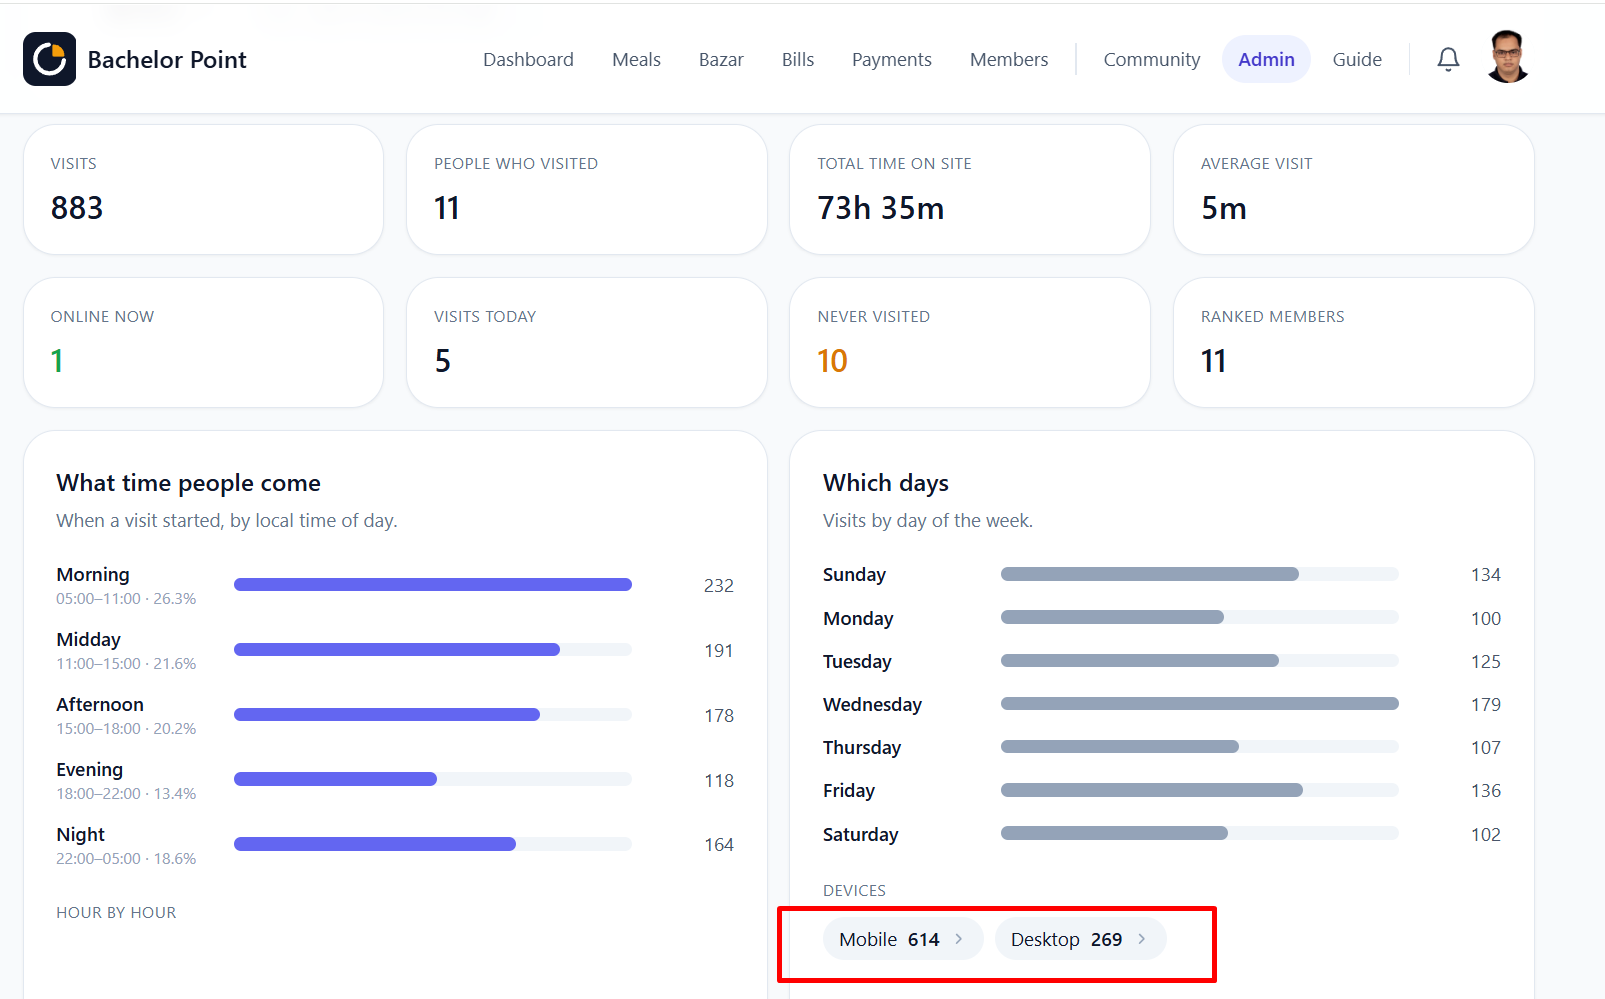Screen dimensions: 1605x999
Task: Click the Average Visit 5m card
Action: point(1354,189)
